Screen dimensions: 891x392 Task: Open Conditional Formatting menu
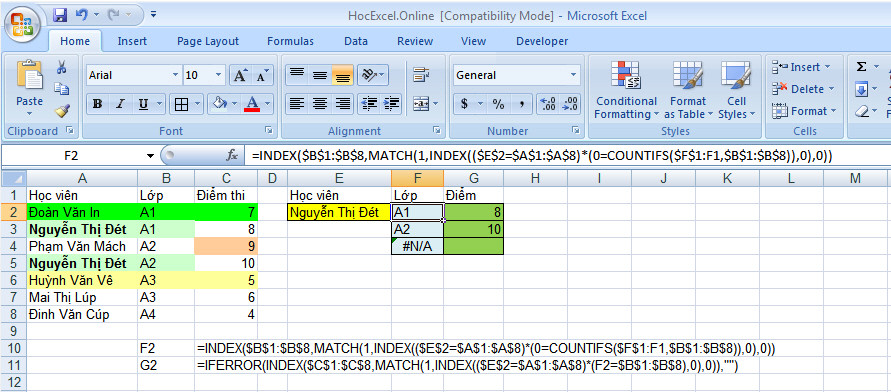tap(626, 90)
